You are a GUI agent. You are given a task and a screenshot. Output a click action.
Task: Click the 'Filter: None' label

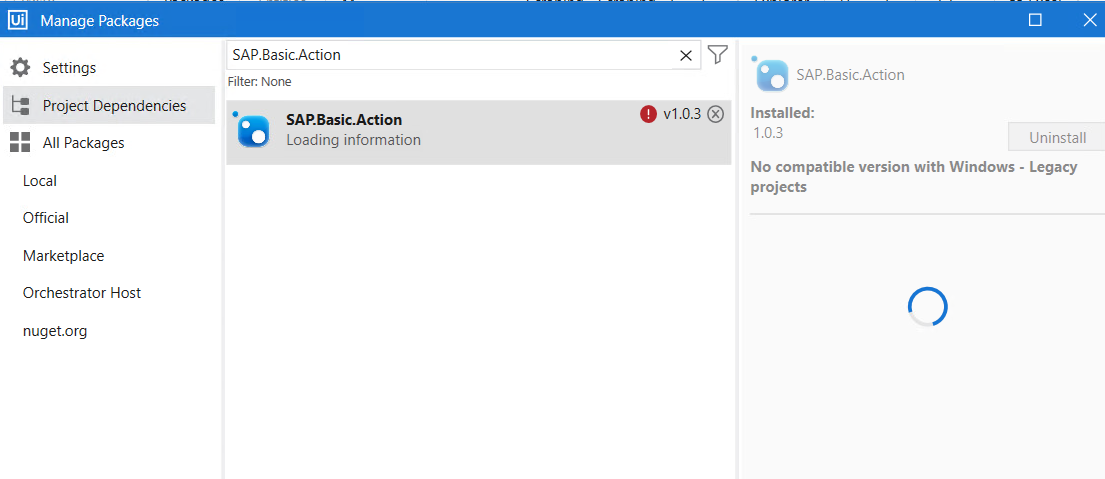click(x=259, y=82)
